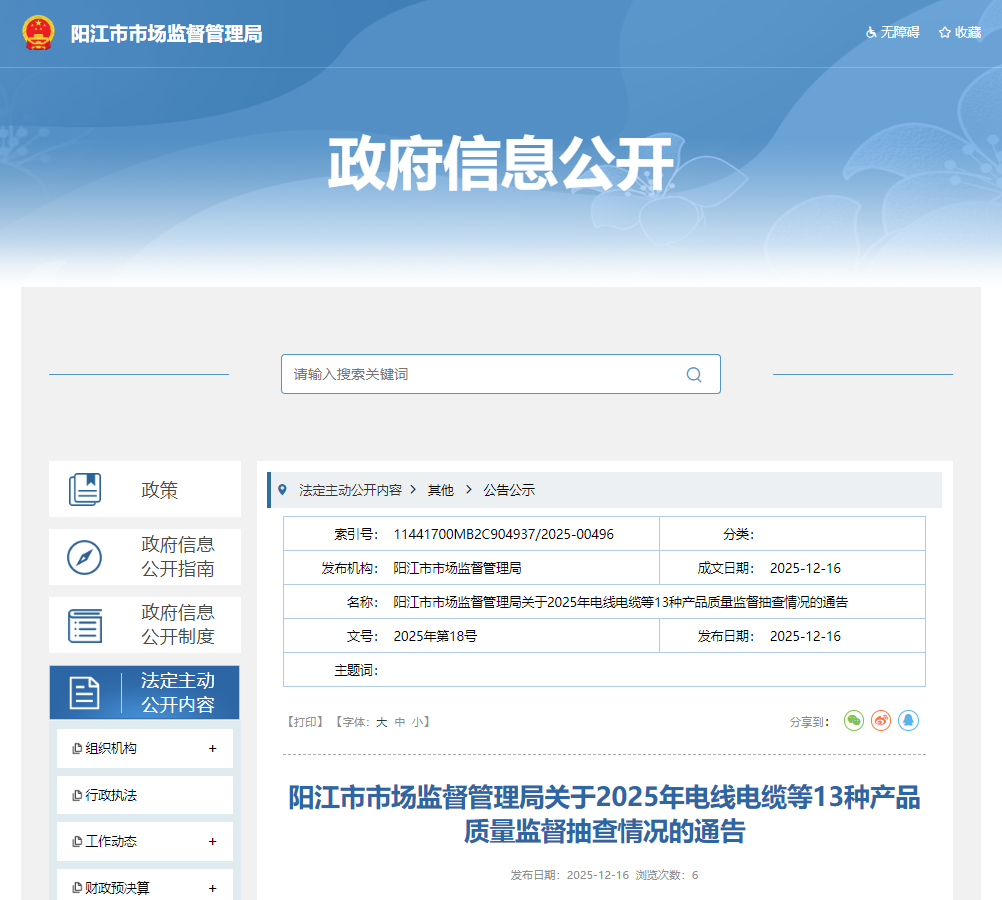1002x900 pixels.
Task: Go to 公告公示 in breadcrumb
Action: point(509,490)
